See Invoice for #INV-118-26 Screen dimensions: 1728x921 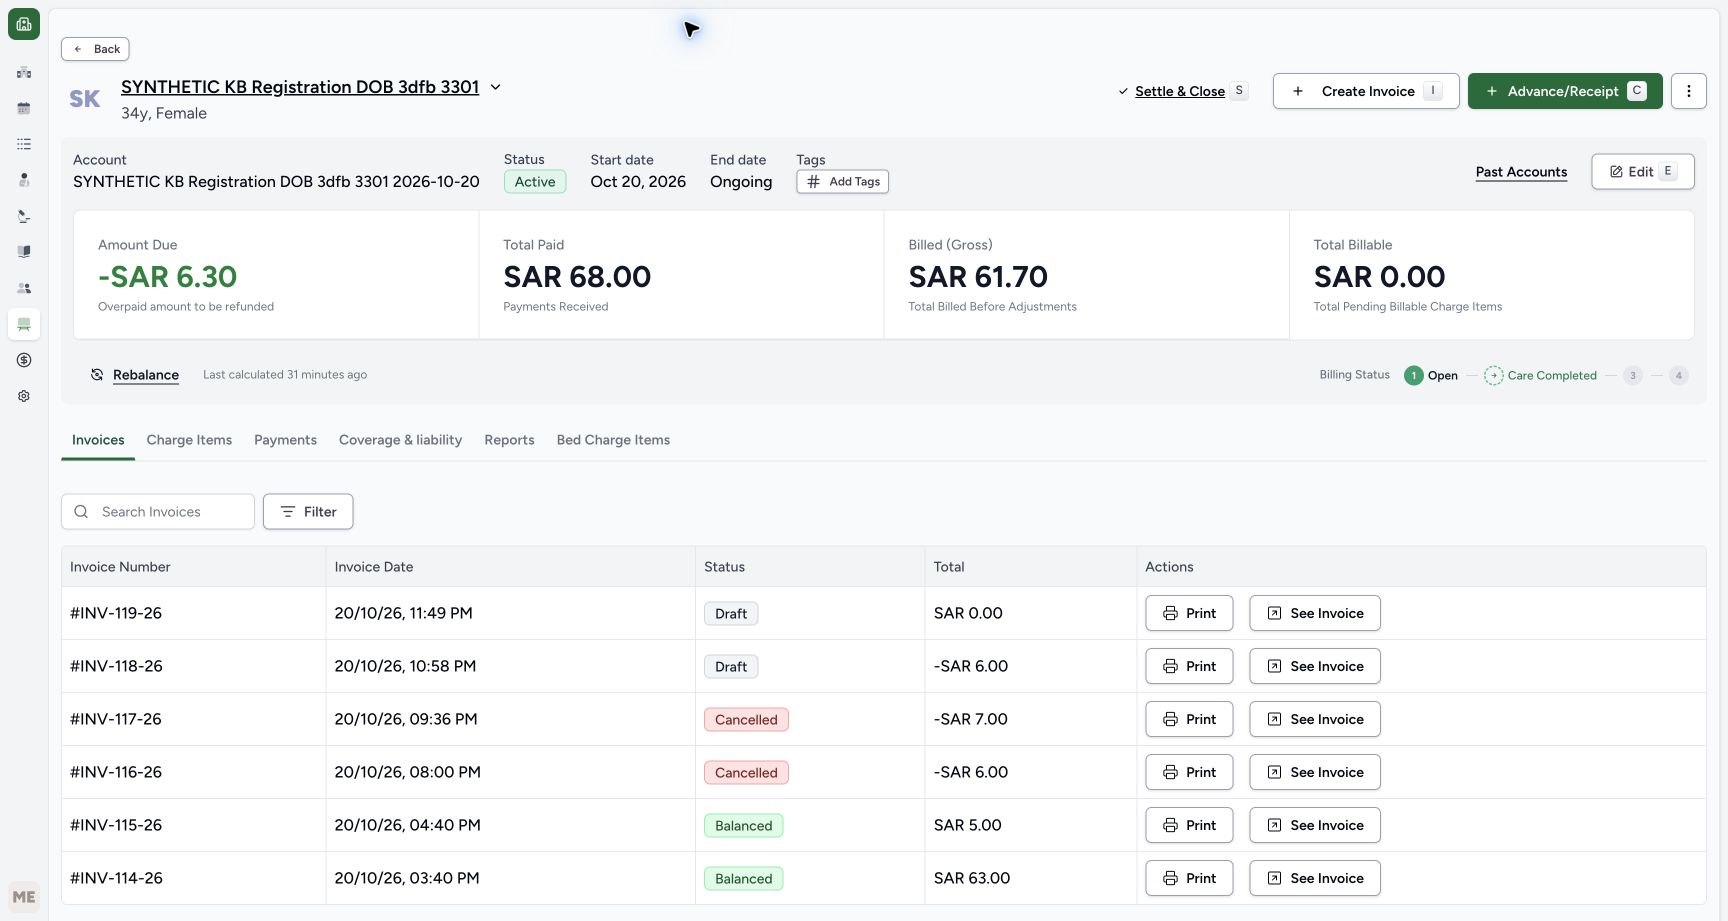click(1315, 666)
